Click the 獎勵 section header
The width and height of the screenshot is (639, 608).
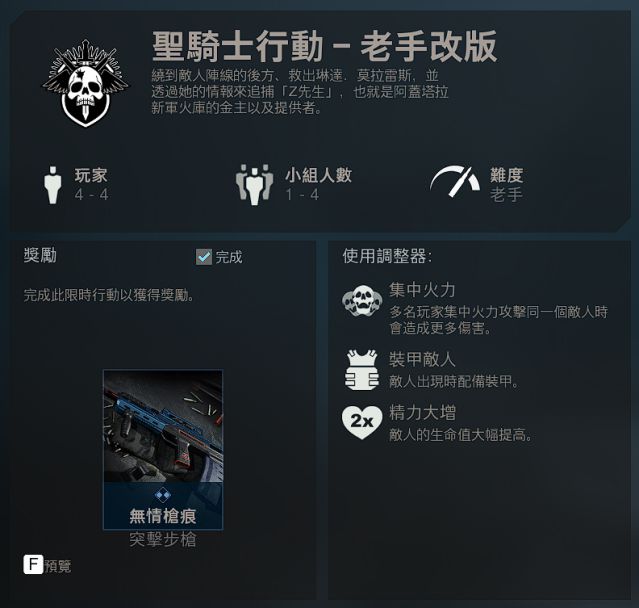click(40, 256)
